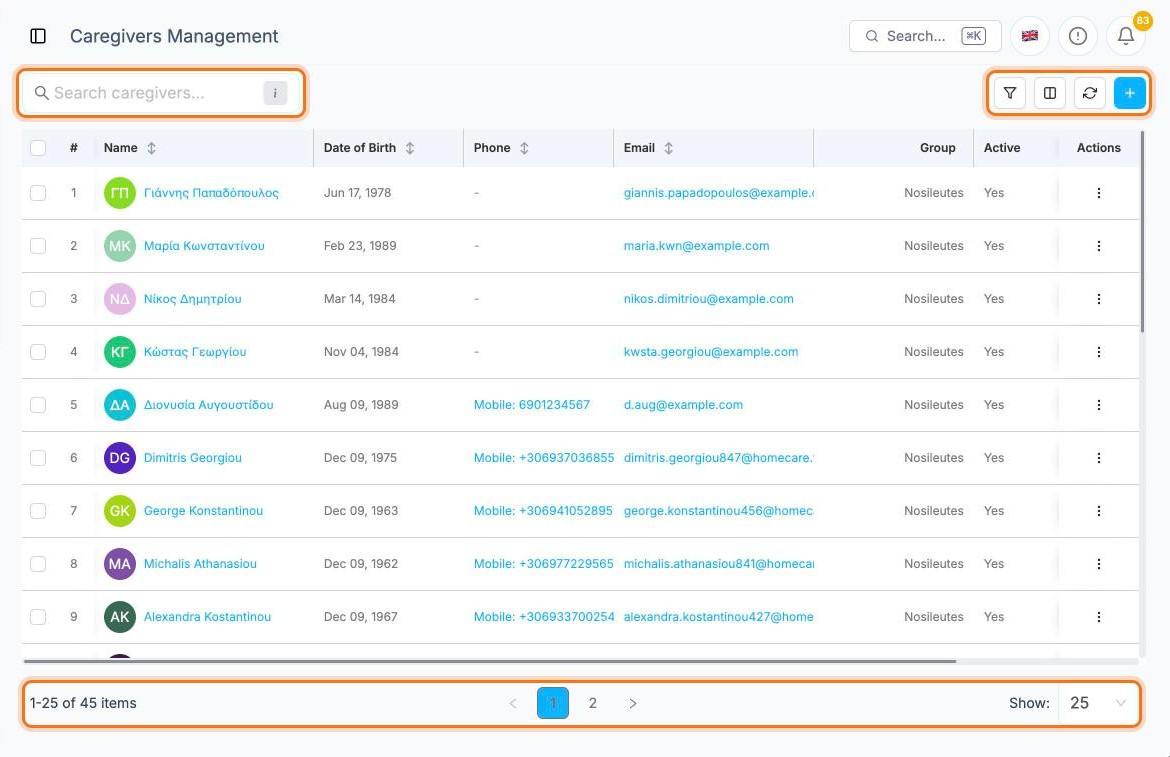Sort by Phone column arrows
1170x757 pixels.
pos(525,148)
